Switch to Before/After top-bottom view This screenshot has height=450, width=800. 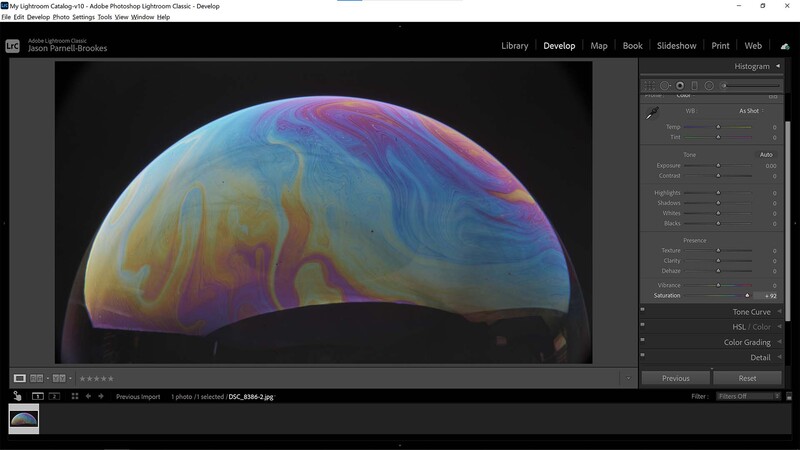[x=59, y=378]
